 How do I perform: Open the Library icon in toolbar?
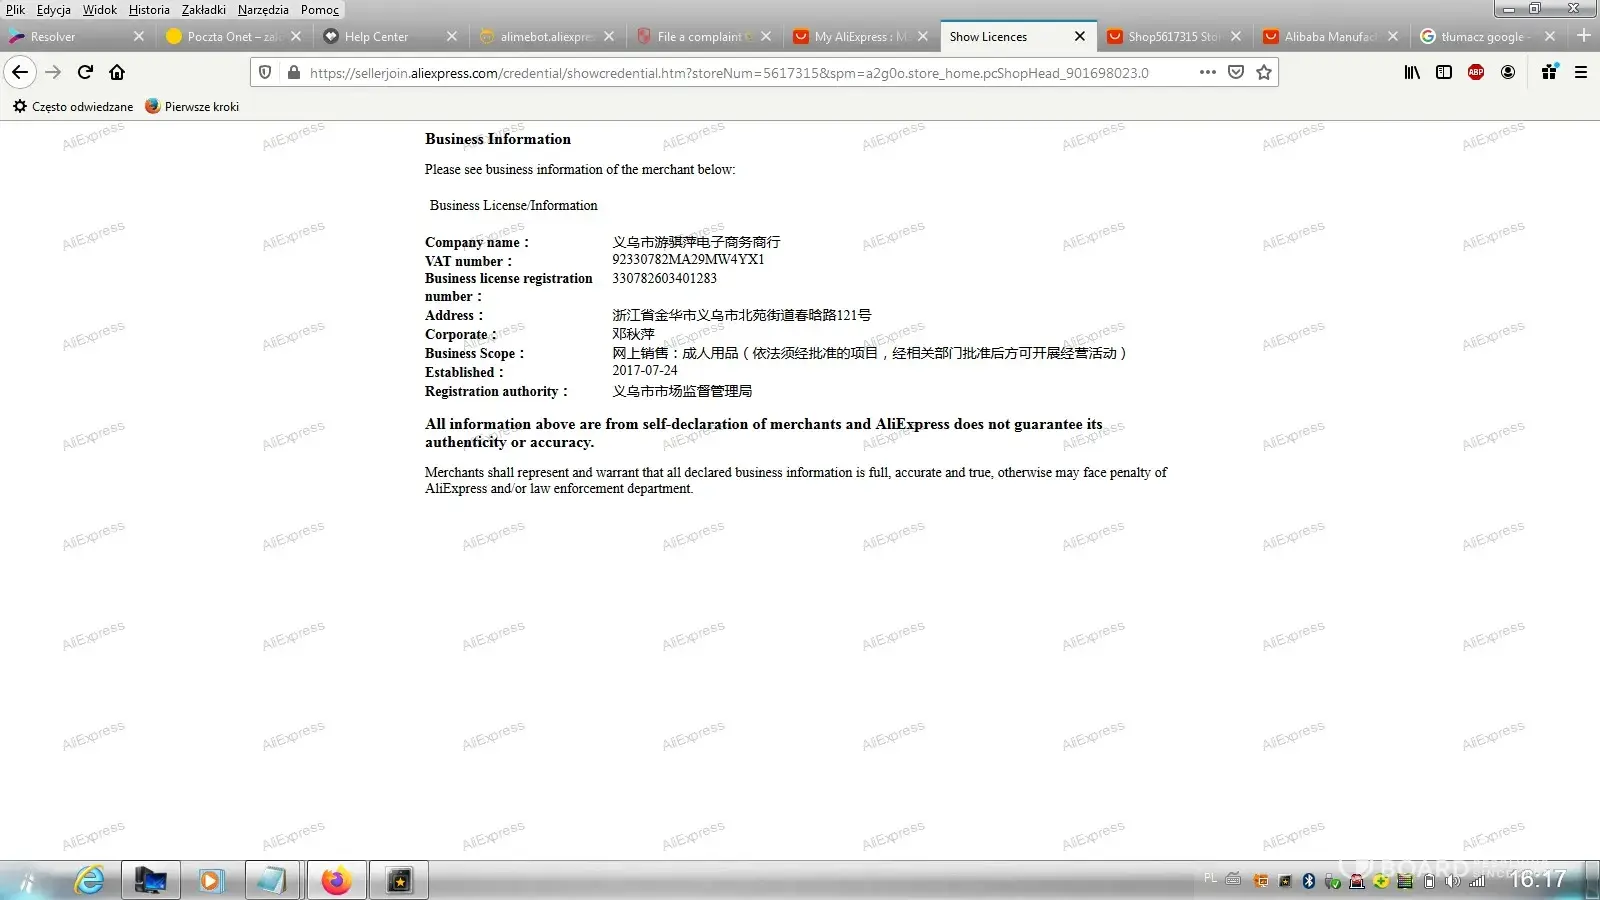pyautogui.click(x=1412, y=72)
